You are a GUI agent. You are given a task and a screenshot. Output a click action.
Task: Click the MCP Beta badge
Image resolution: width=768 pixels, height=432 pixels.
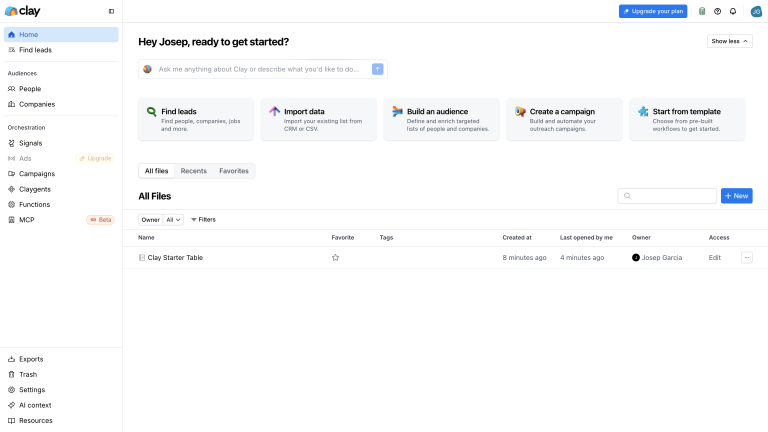coord(100,220)
